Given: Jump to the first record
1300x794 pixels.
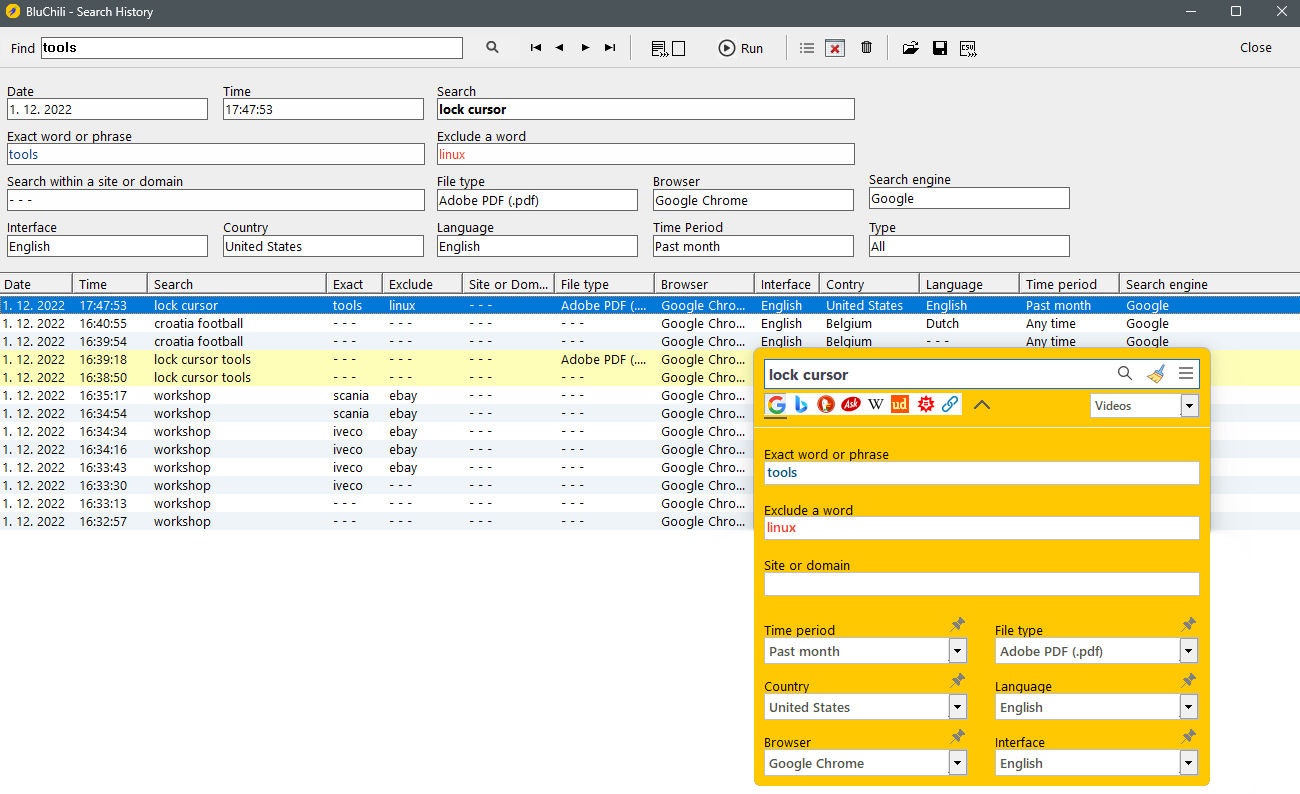Looking at the screenshot, I should [536, 48].
